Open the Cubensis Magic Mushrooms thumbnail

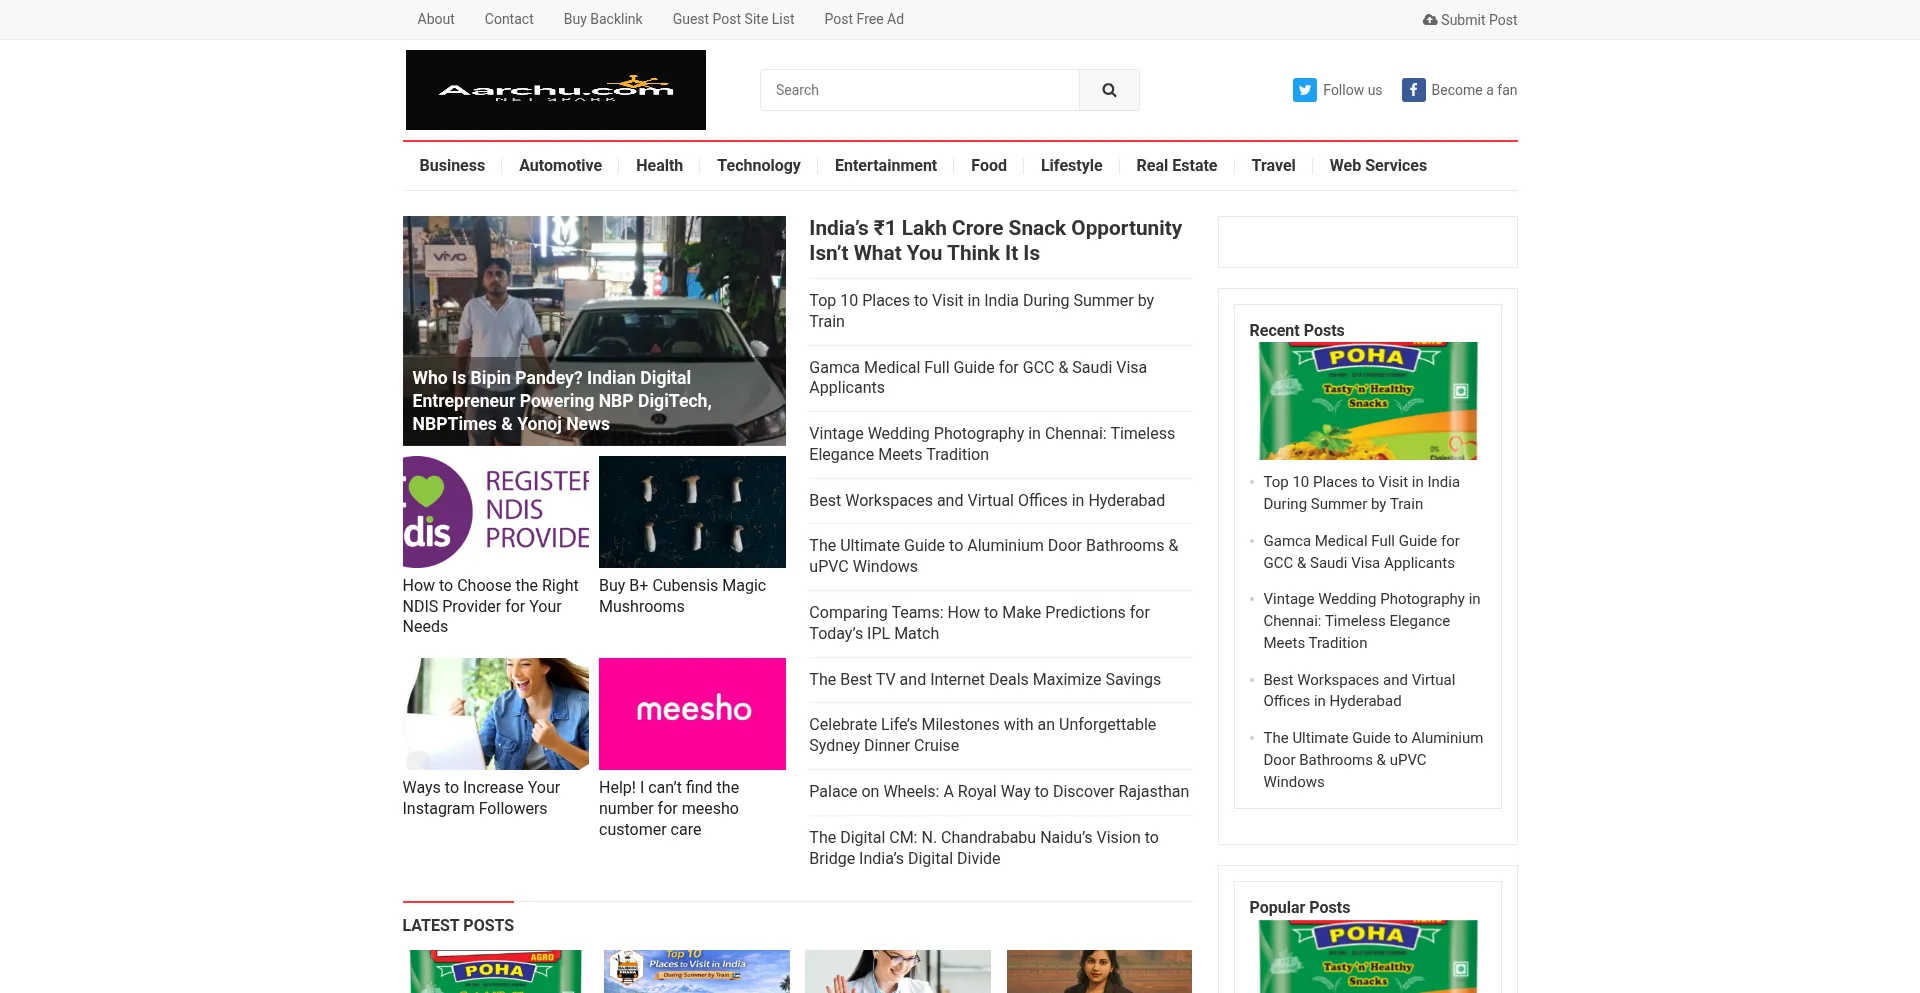tap(692, 512)
